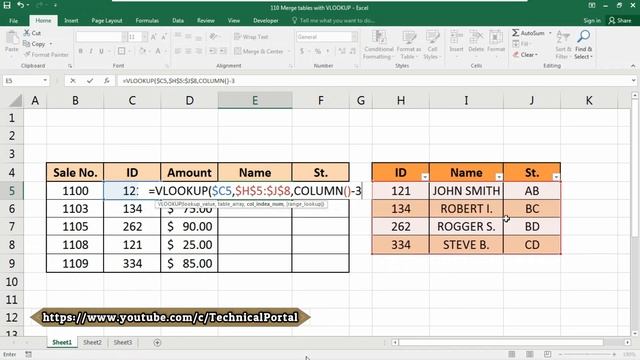Click the Copy icon
This screenshot has height=360, width=640.
pos(27,44)
